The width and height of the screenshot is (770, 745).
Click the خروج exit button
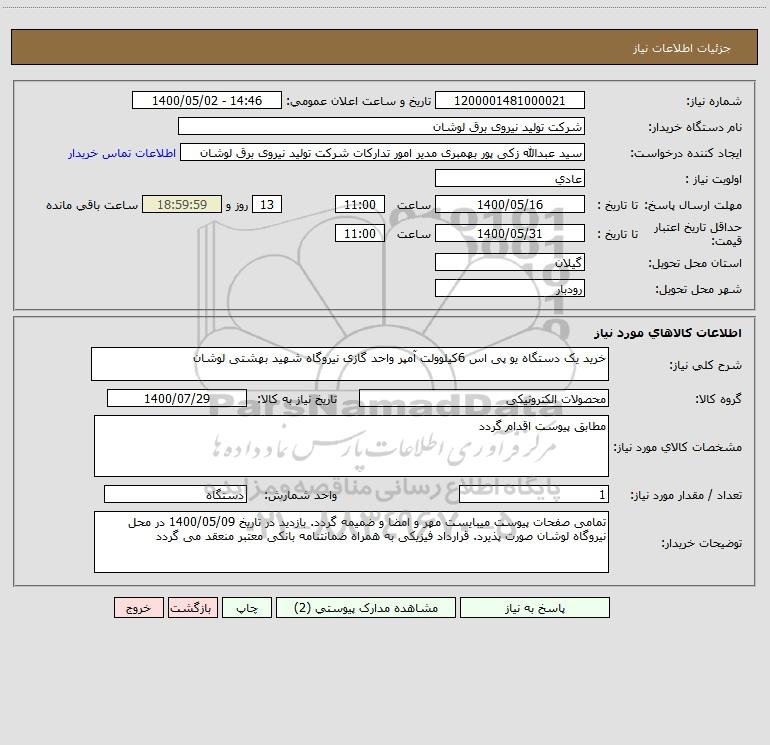tap(138, 608)
